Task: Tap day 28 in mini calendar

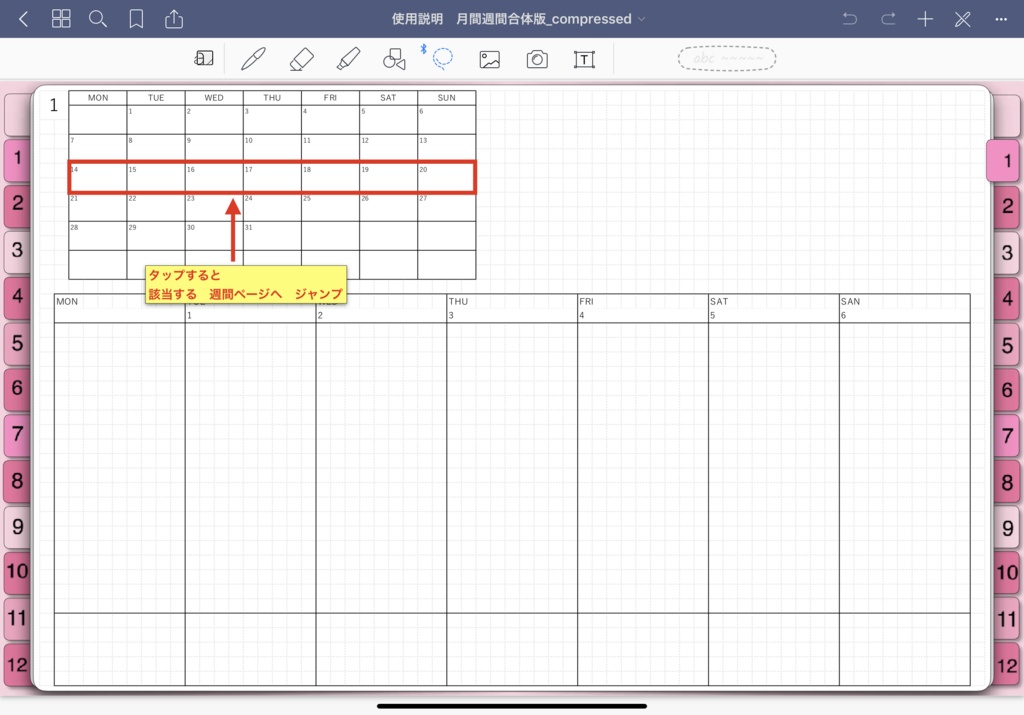Action: [97, 236]
